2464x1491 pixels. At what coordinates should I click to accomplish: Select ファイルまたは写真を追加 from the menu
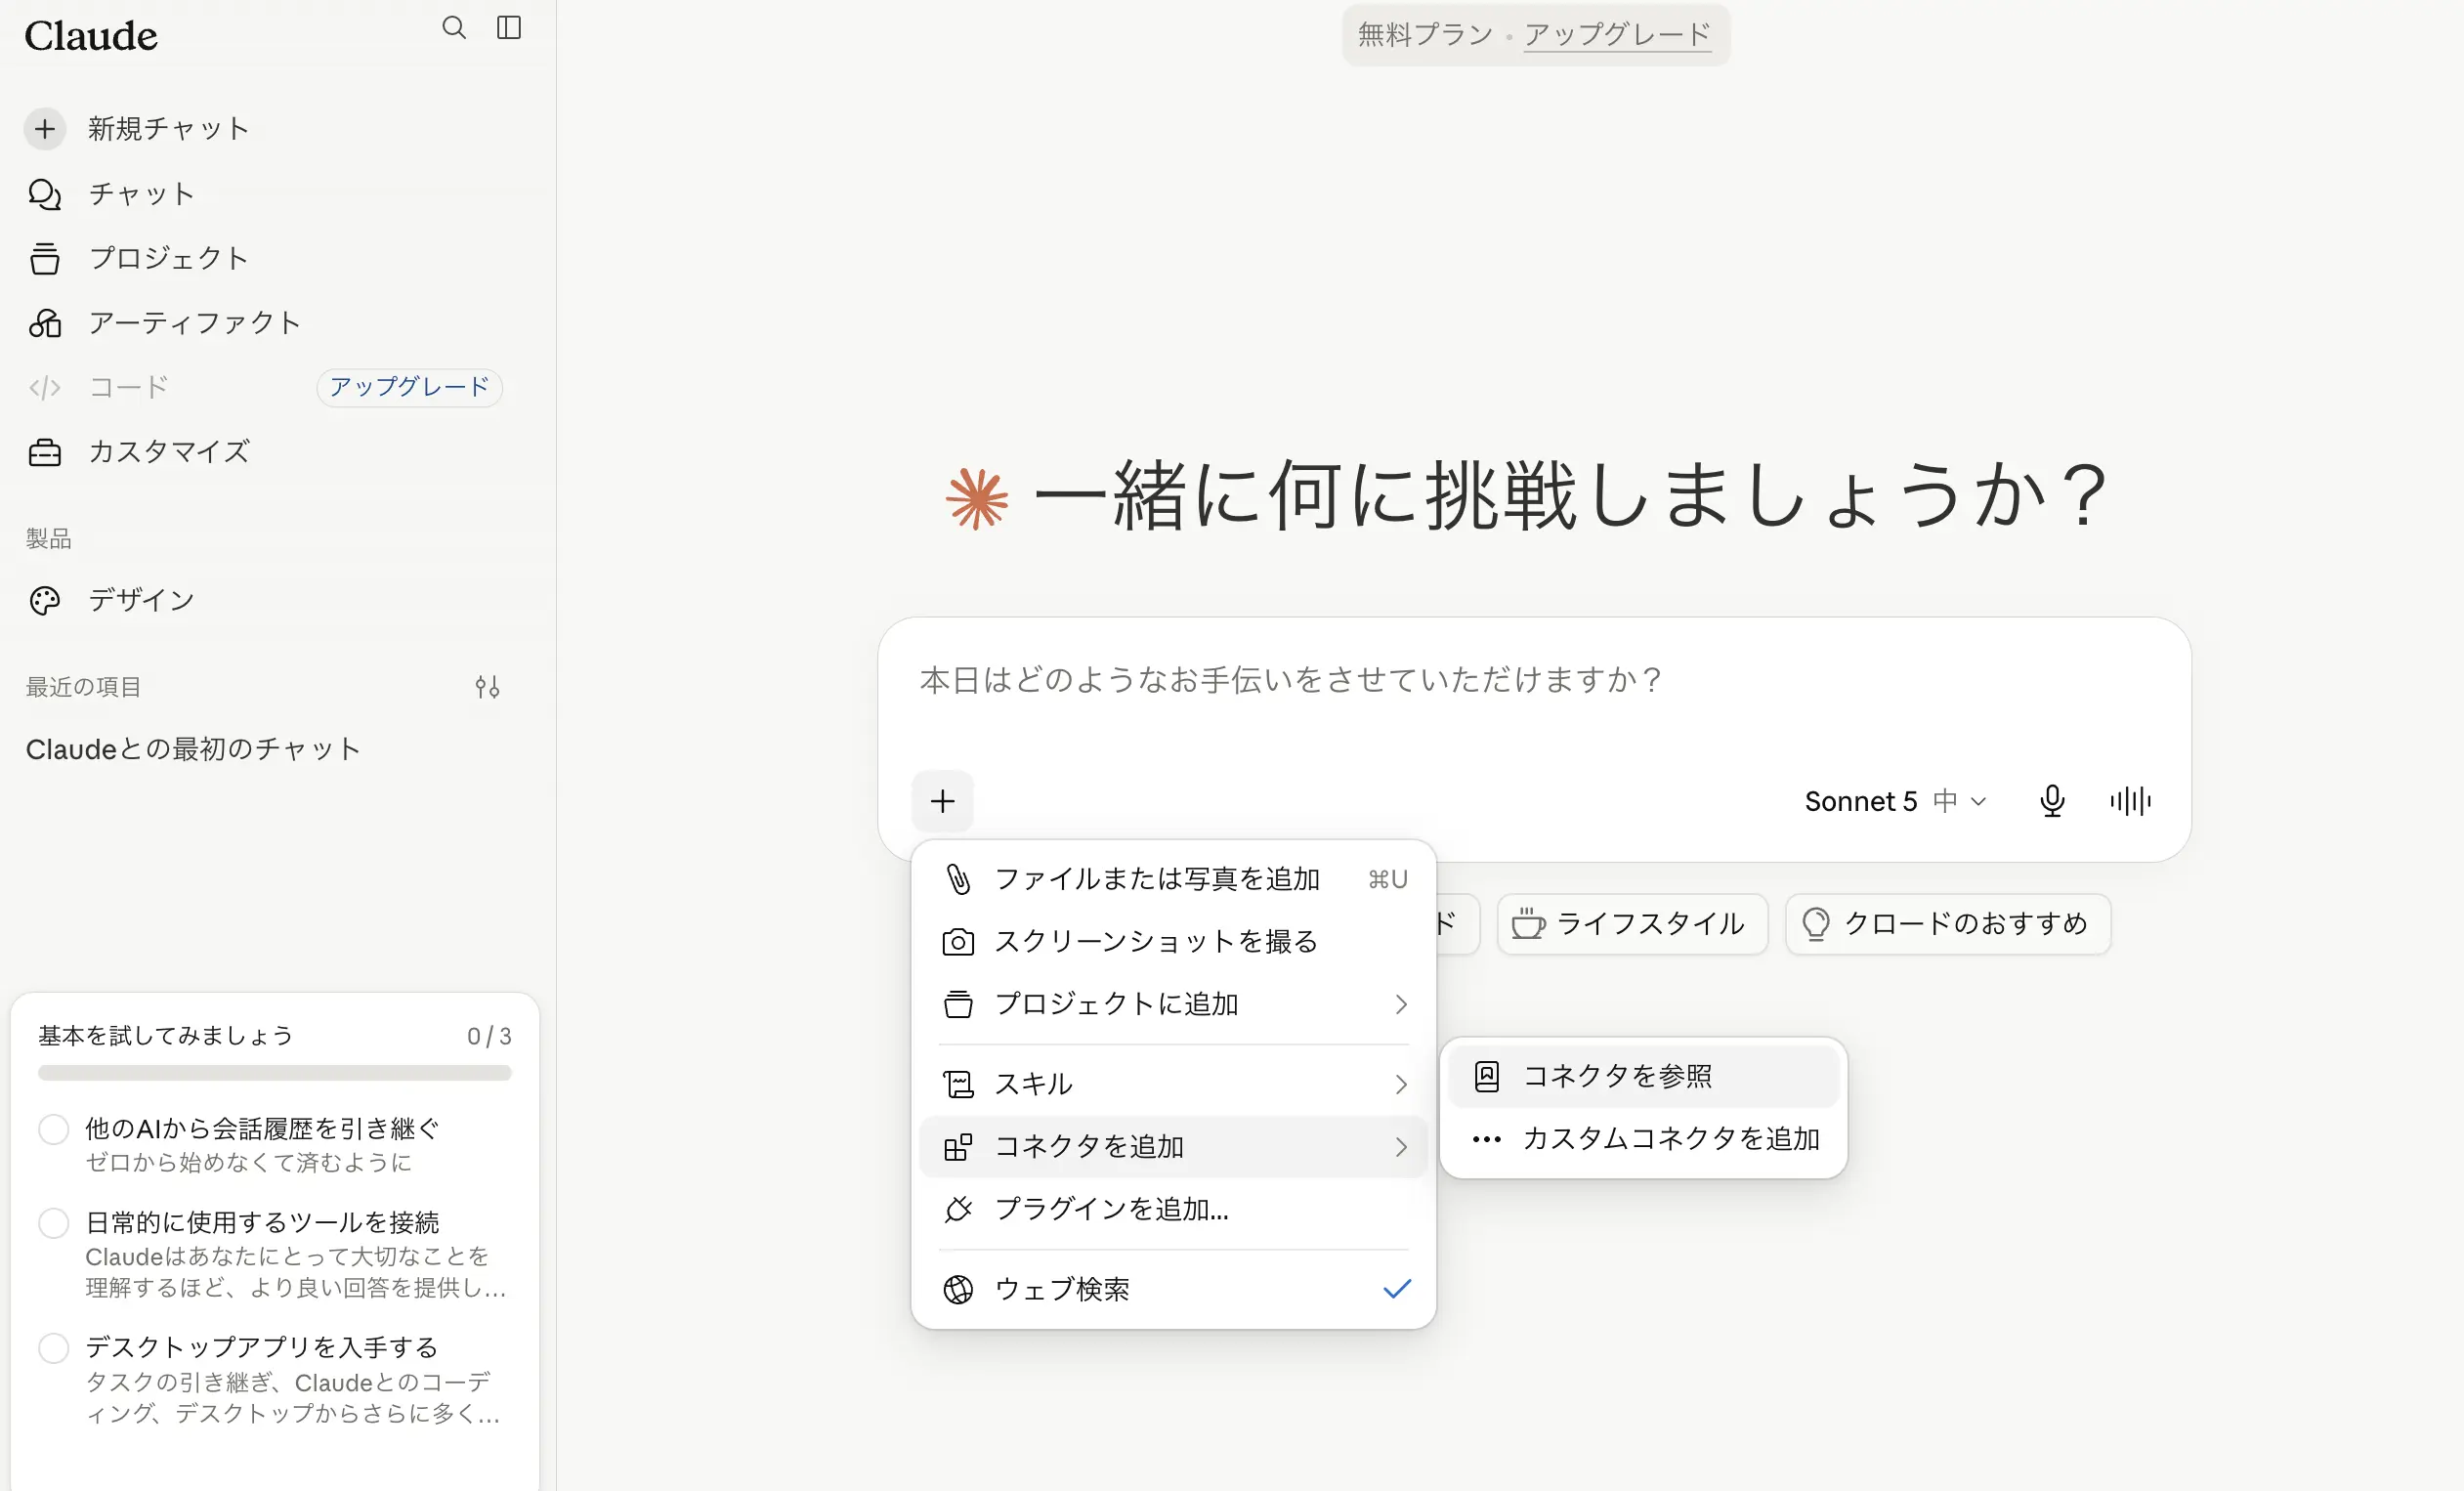pos(1174,879)
